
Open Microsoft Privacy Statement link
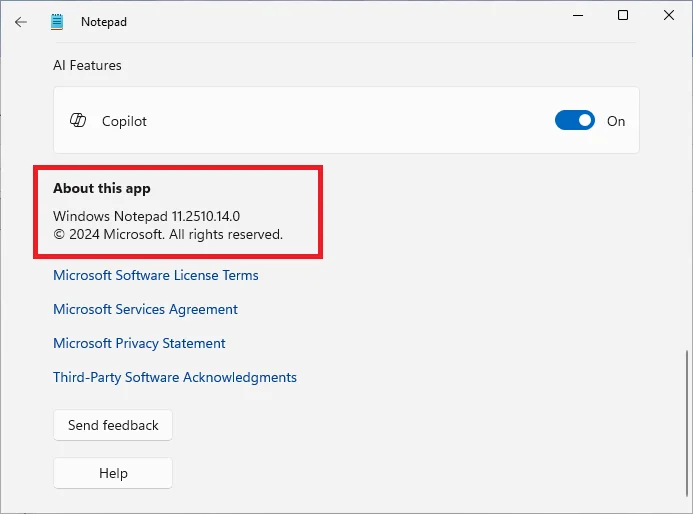[139, 343]
